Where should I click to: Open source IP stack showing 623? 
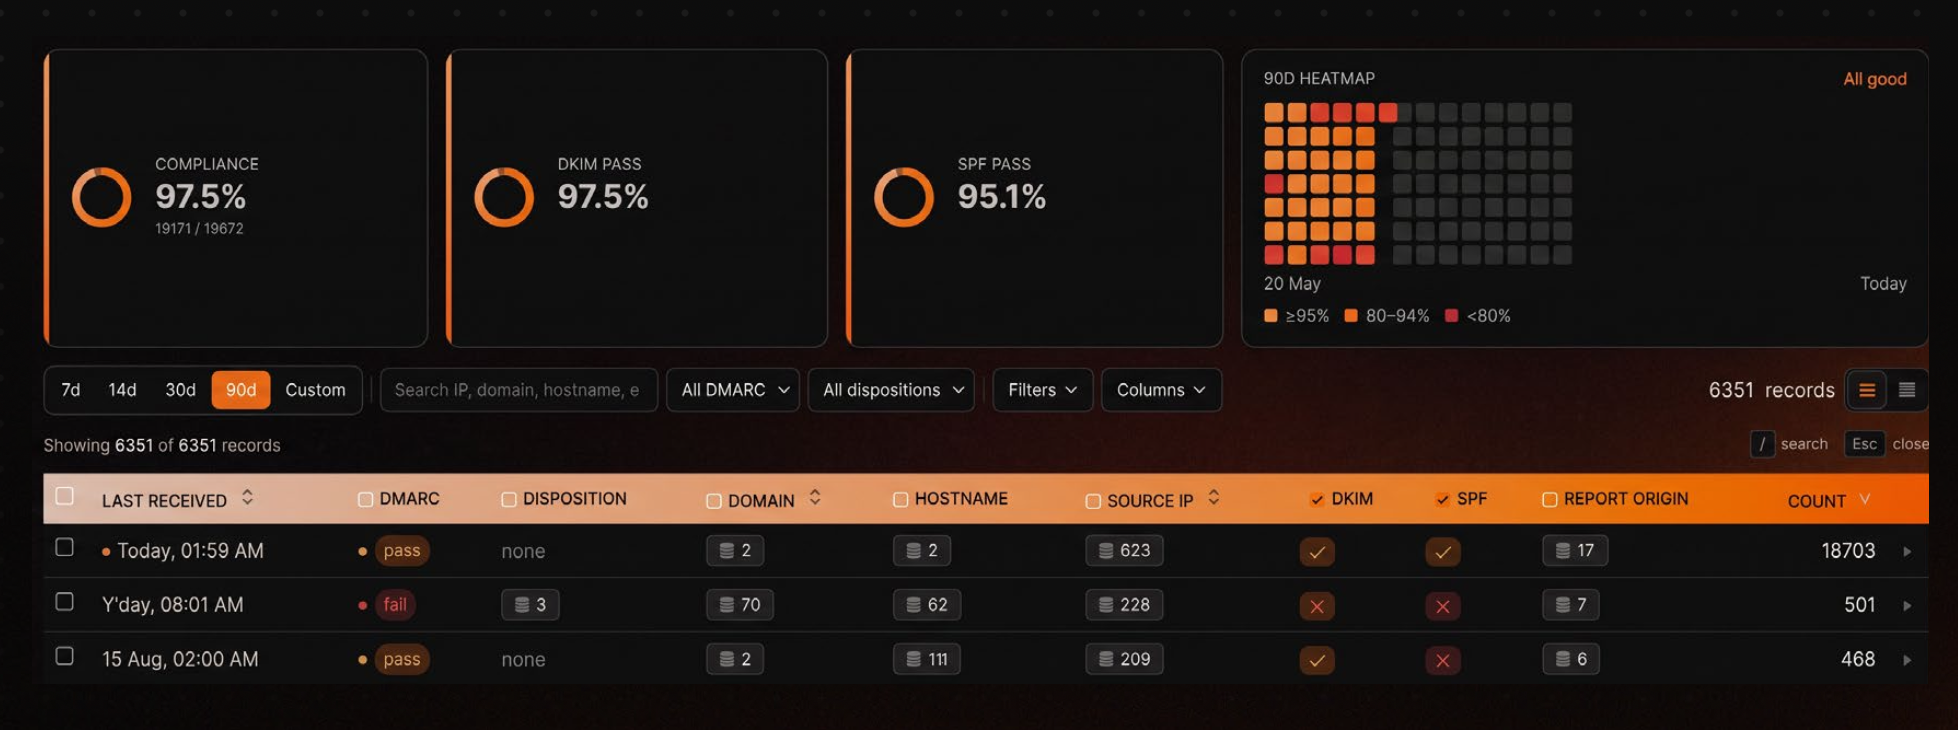point(1124,550)
